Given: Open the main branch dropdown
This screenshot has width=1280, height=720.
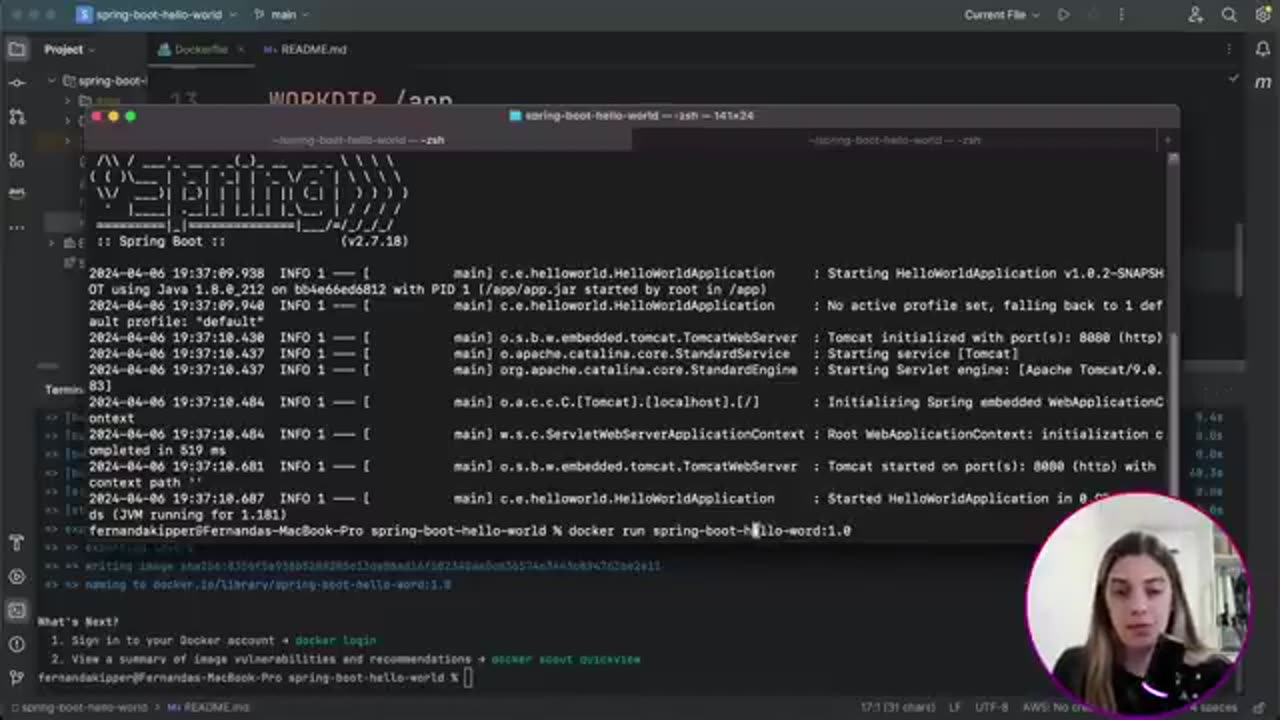Looking at the screenshot, I should tap(282, 15).
